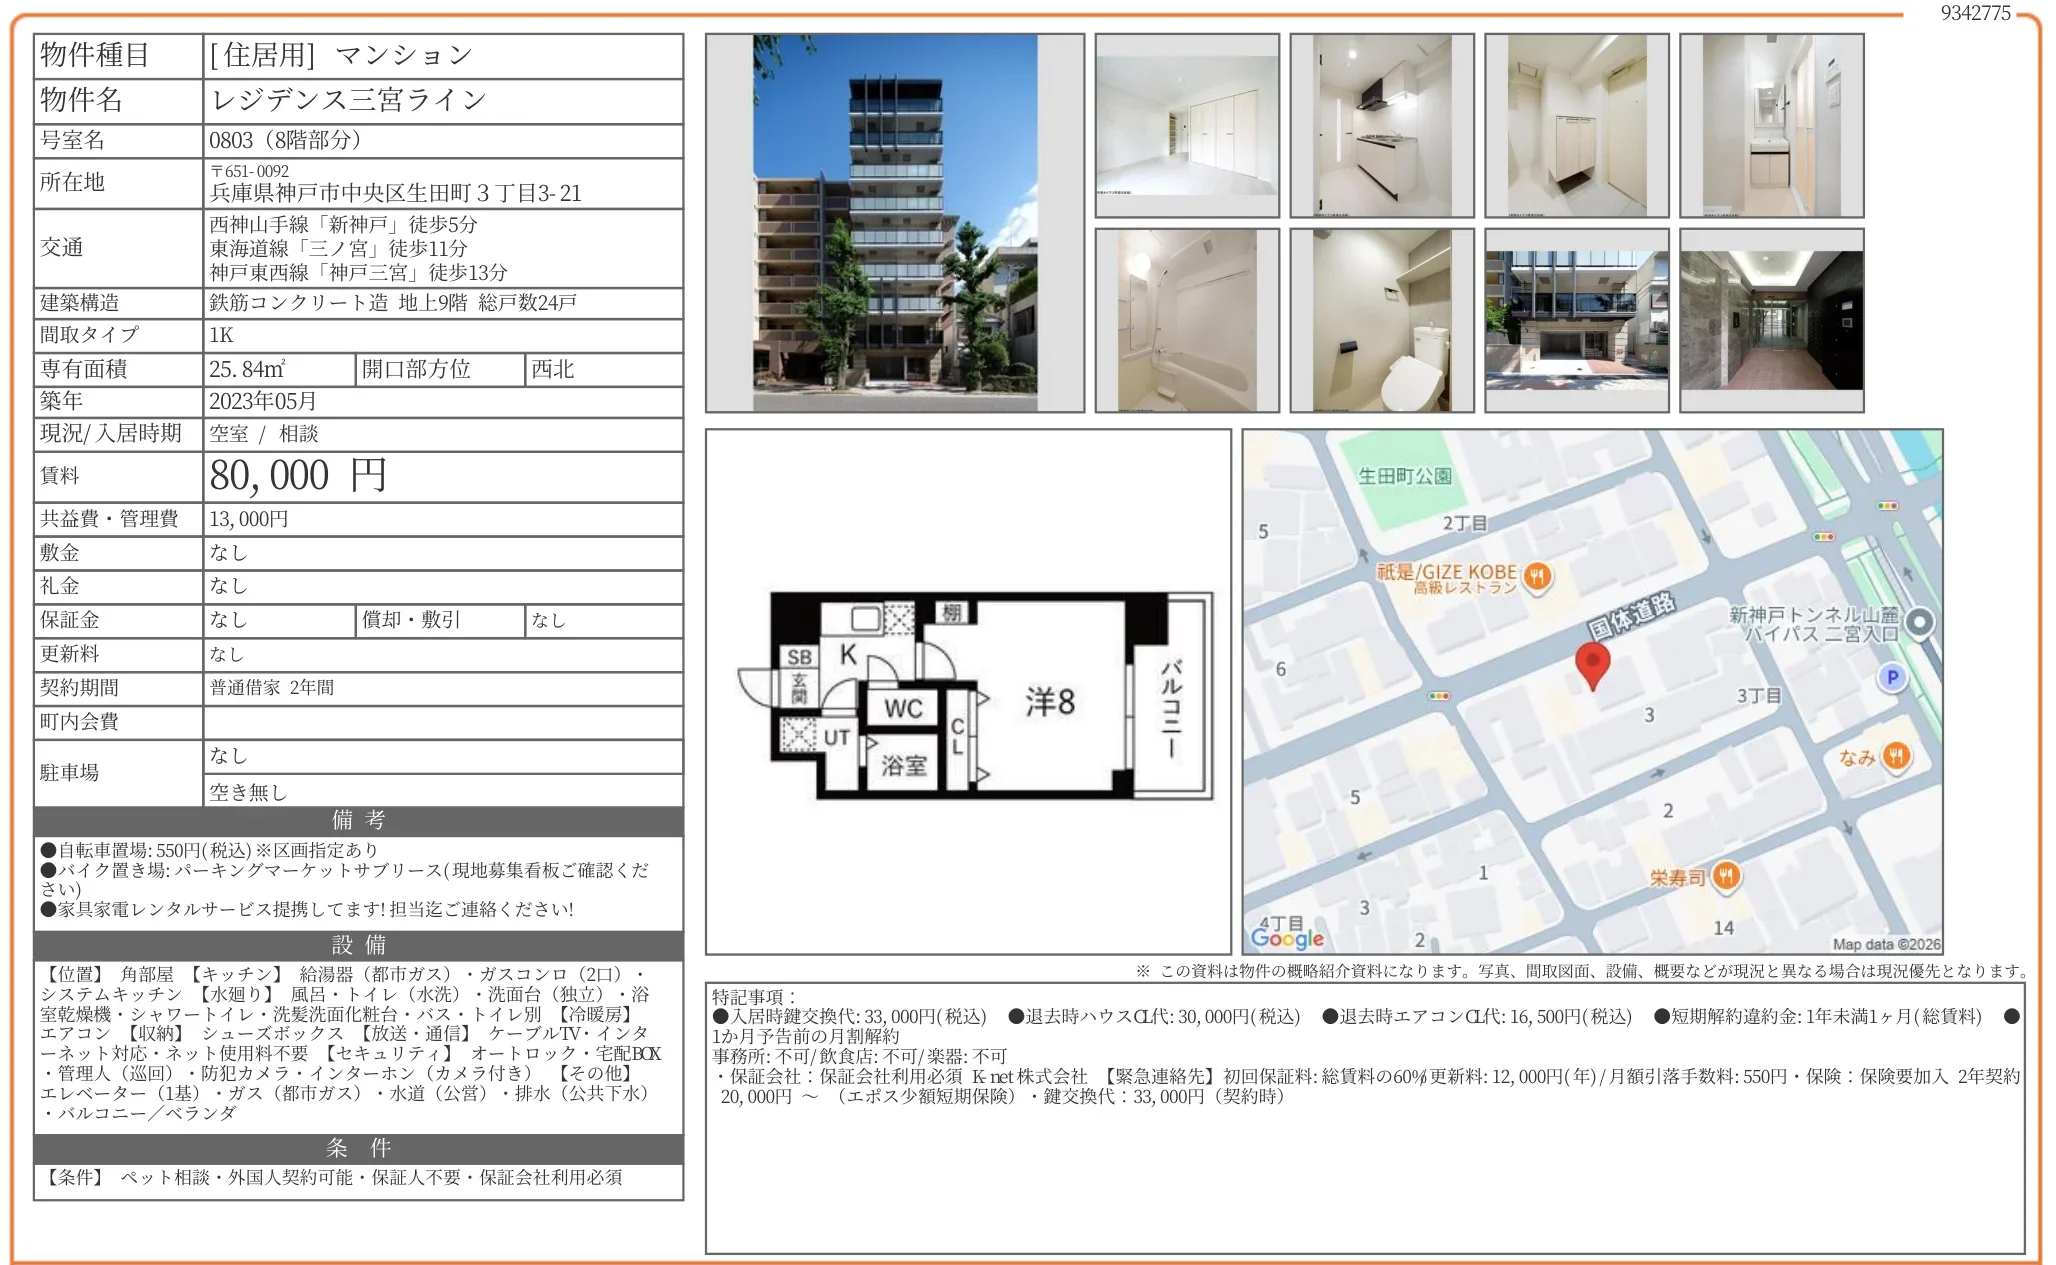Click the なみ restaurant marker icon
Screen dimensions: 2056x1265
click(x=1896, y=756)
